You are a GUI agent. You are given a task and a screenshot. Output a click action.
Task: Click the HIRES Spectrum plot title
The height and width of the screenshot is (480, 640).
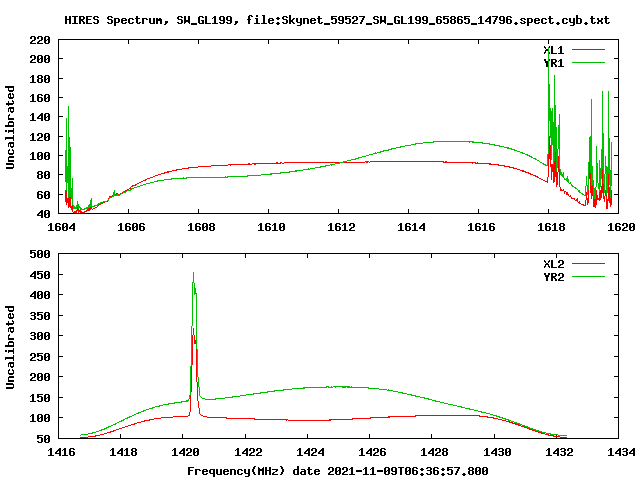(x=337, y=20)
